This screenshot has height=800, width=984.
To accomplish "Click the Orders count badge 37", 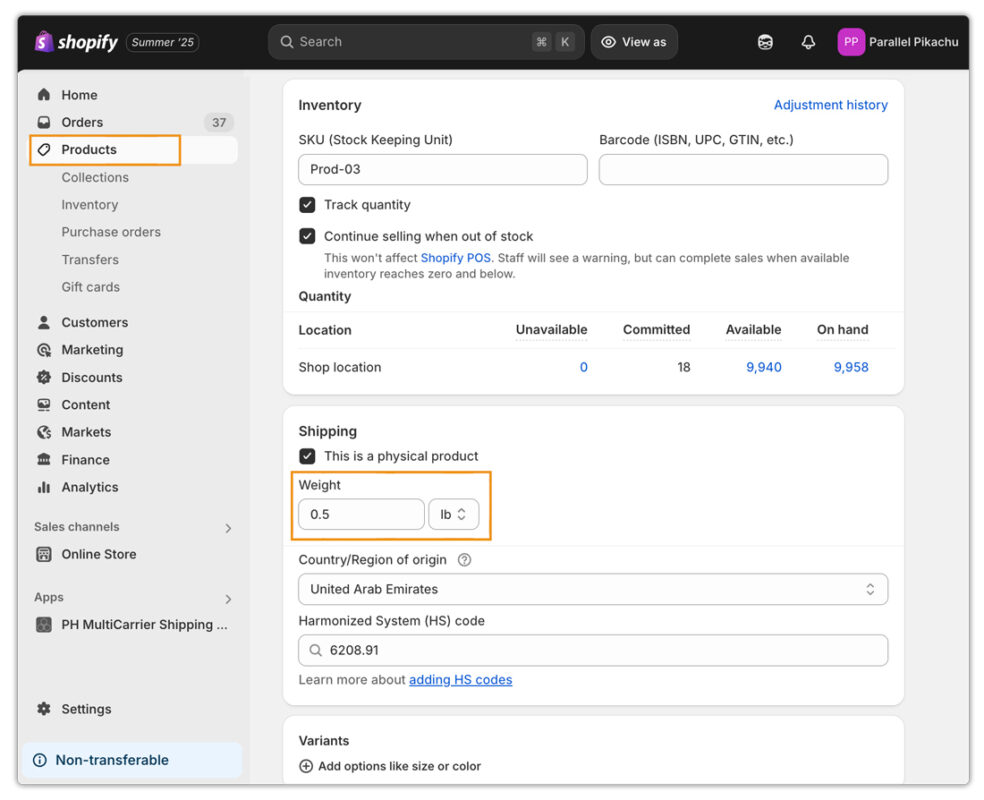I will click(218, 122).
